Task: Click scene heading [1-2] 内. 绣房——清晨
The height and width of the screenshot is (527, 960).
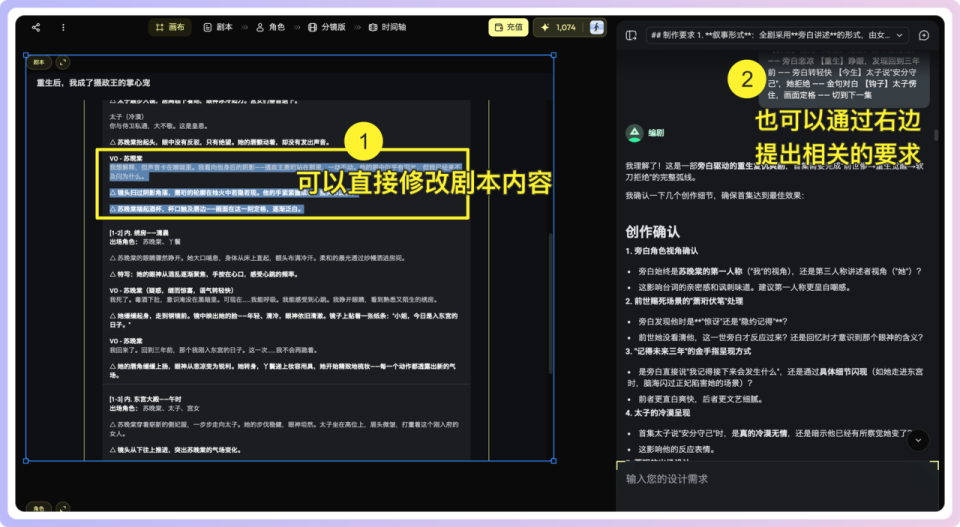Action: (138, 233)
